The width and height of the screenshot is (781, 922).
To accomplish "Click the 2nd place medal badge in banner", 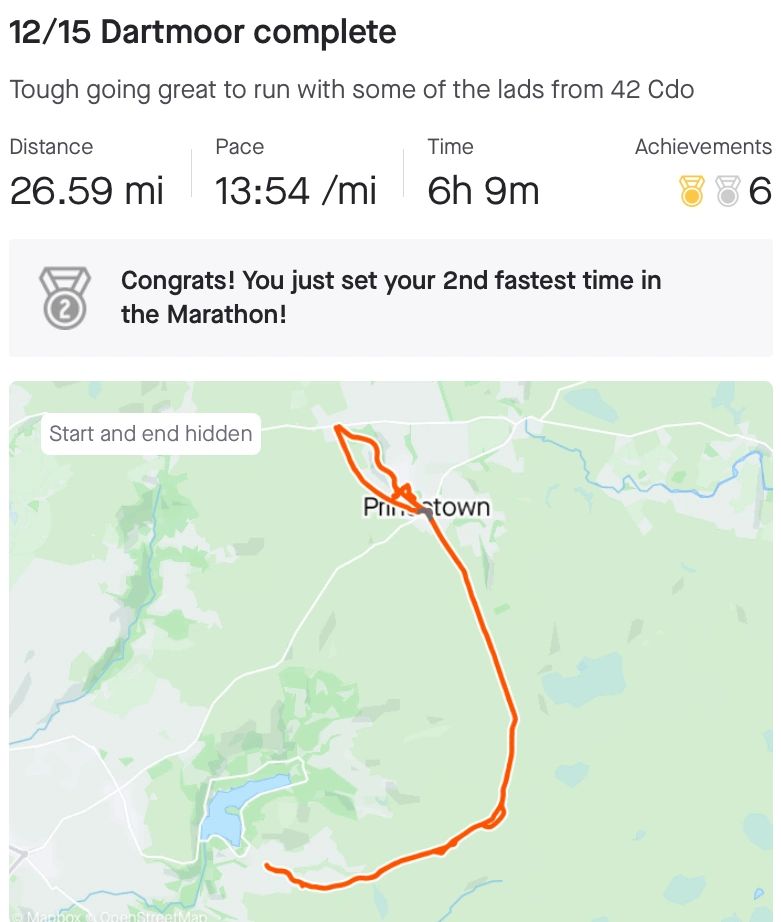I will pos(64,297).
